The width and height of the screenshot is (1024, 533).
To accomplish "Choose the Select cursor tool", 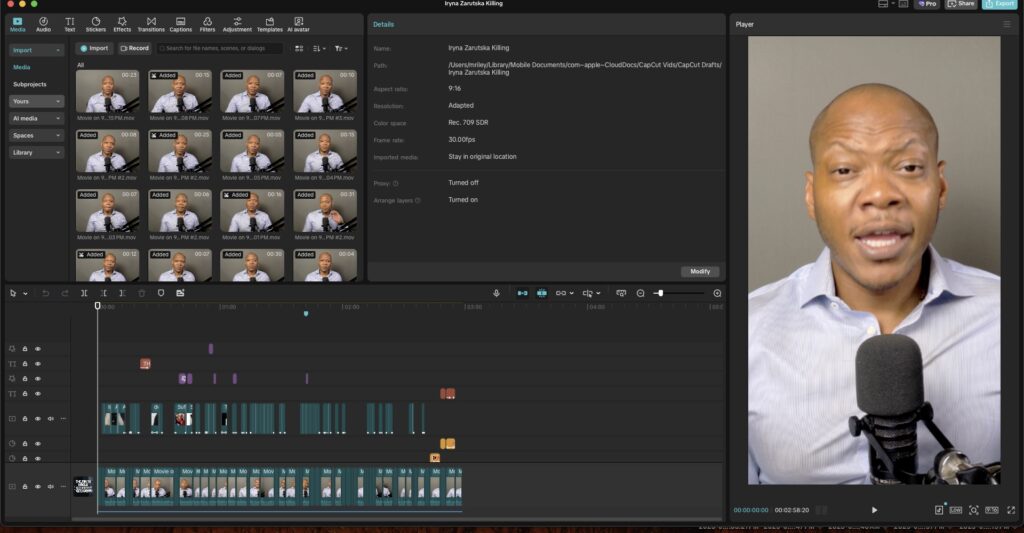I will click(x=13, y=293).
